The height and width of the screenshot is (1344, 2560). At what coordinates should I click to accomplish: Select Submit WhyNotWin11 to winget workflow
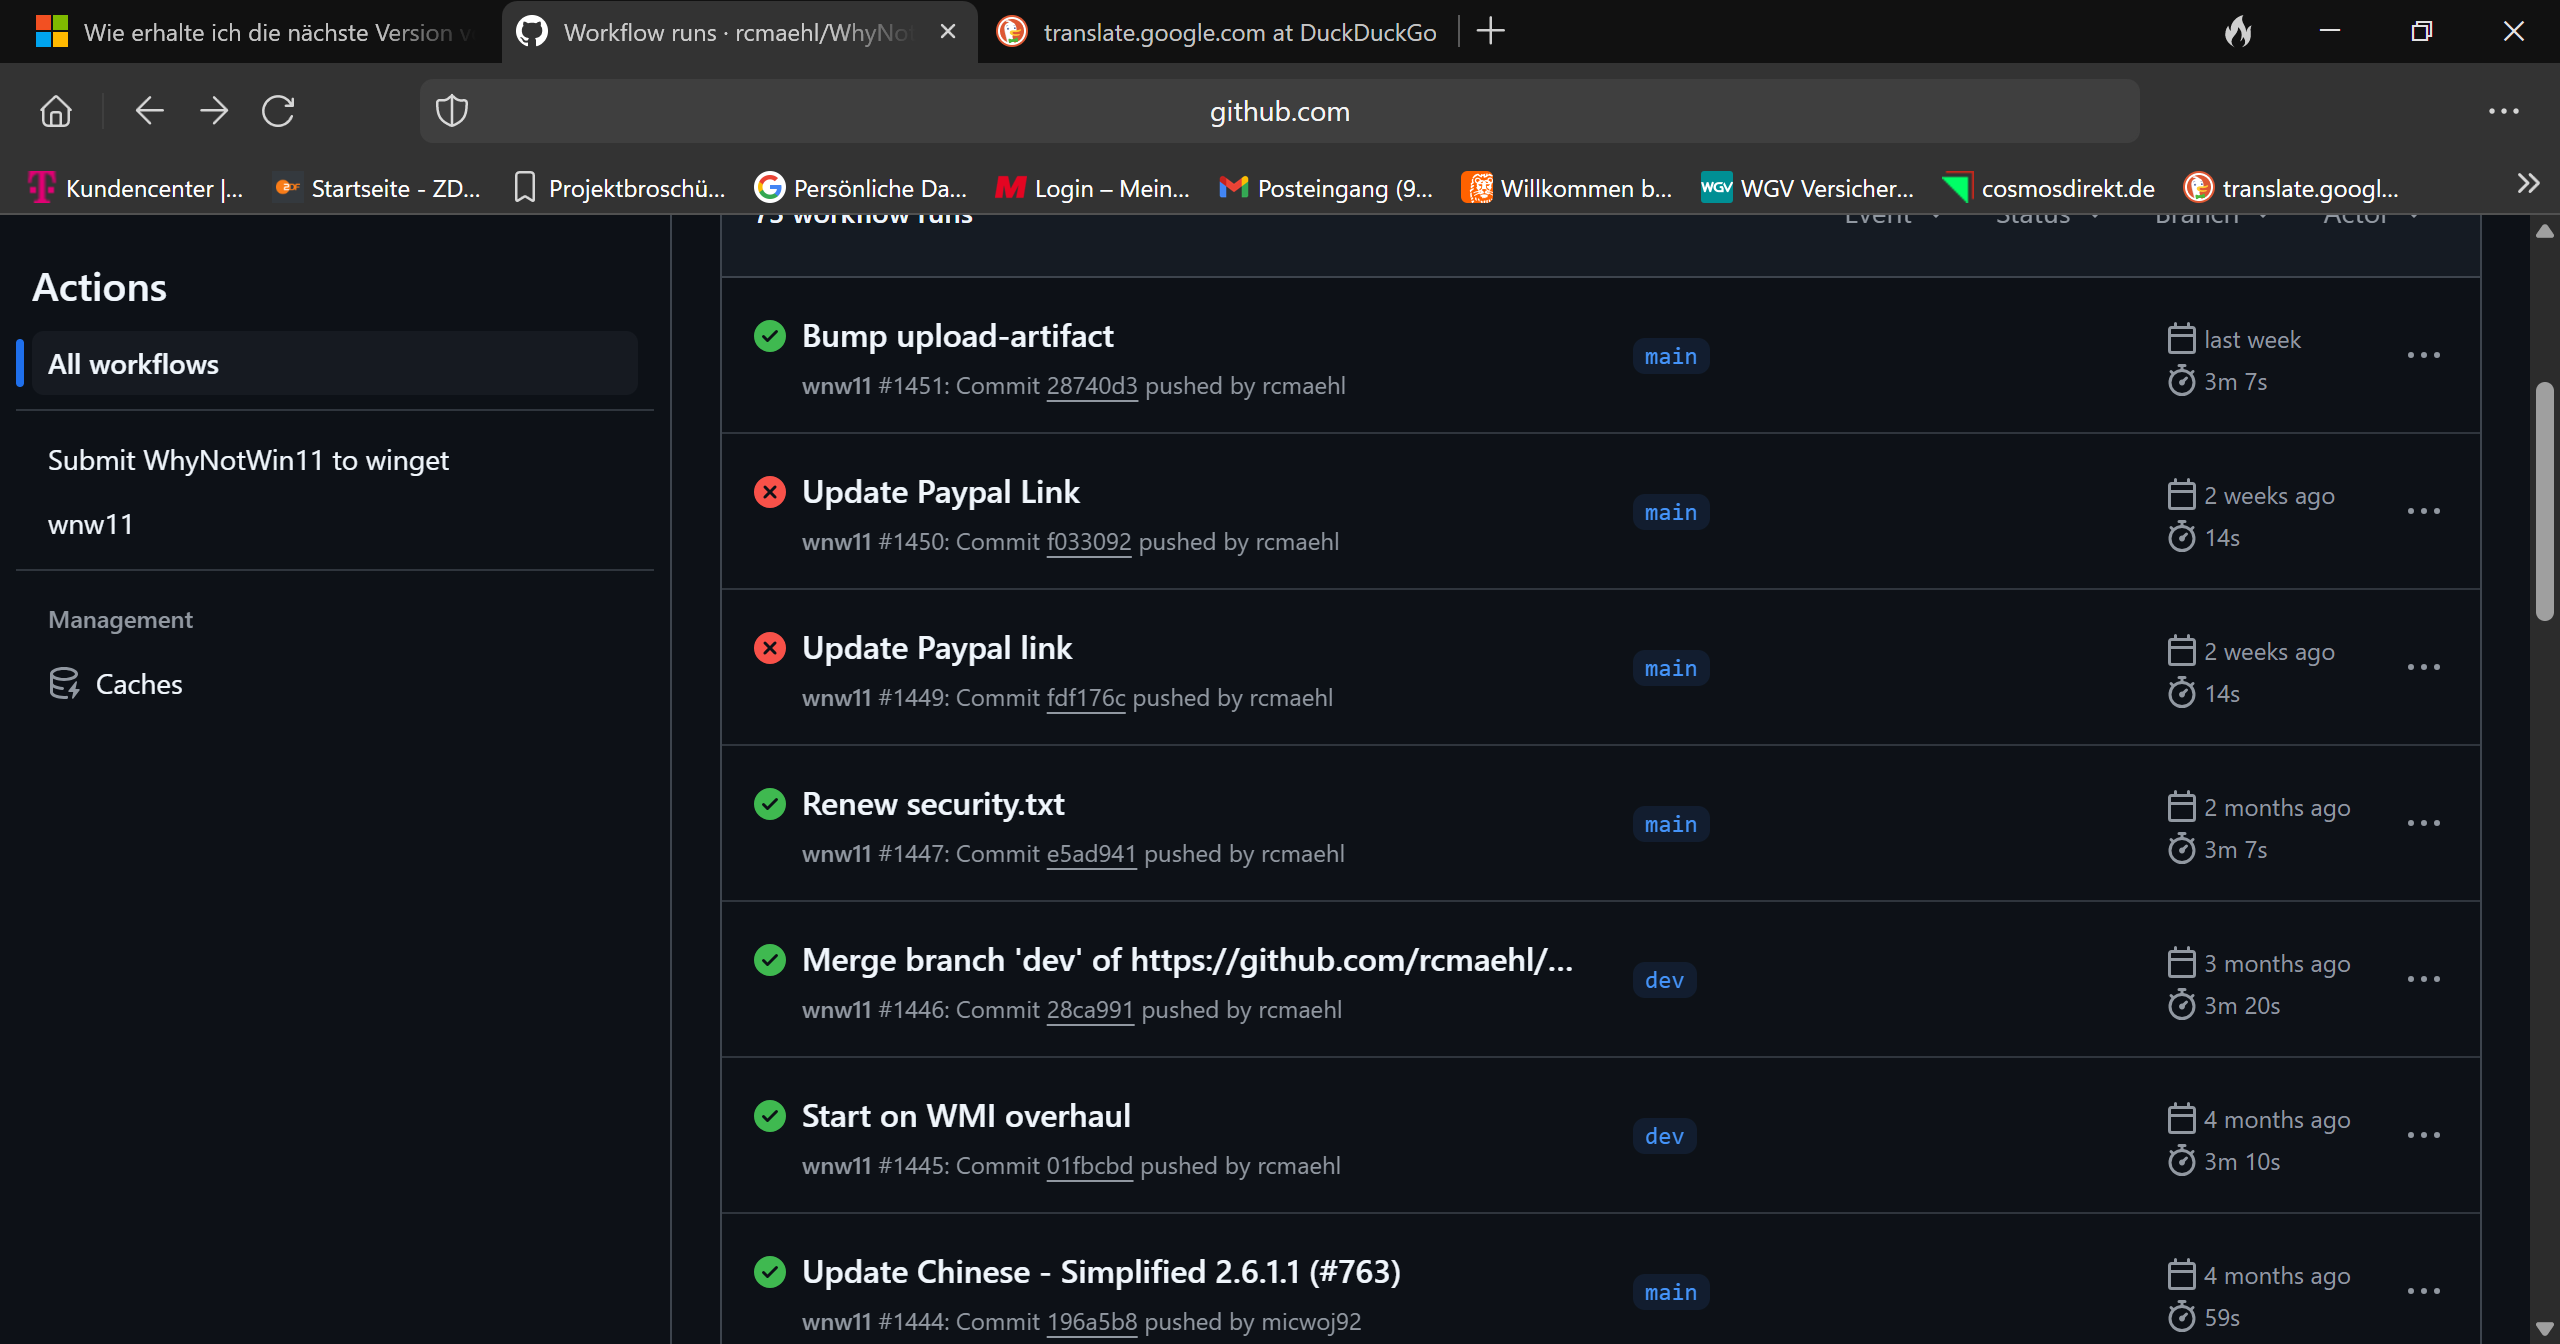click(248, 460)
